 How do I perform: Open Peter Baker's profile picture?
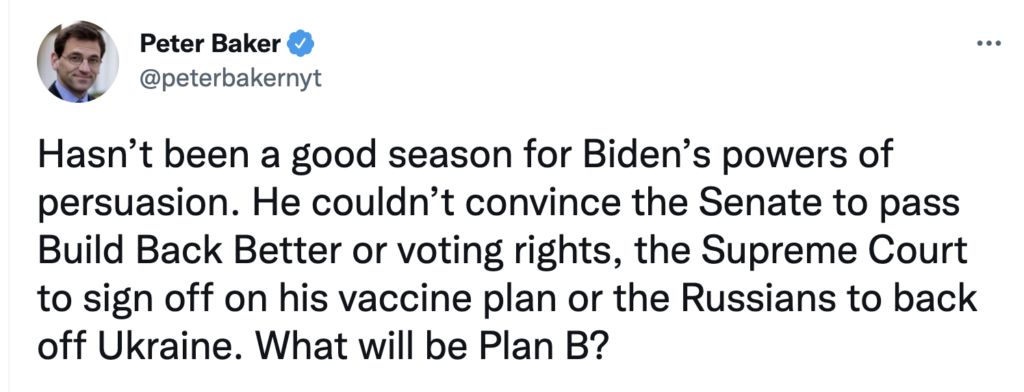click(x=78, y=61)
